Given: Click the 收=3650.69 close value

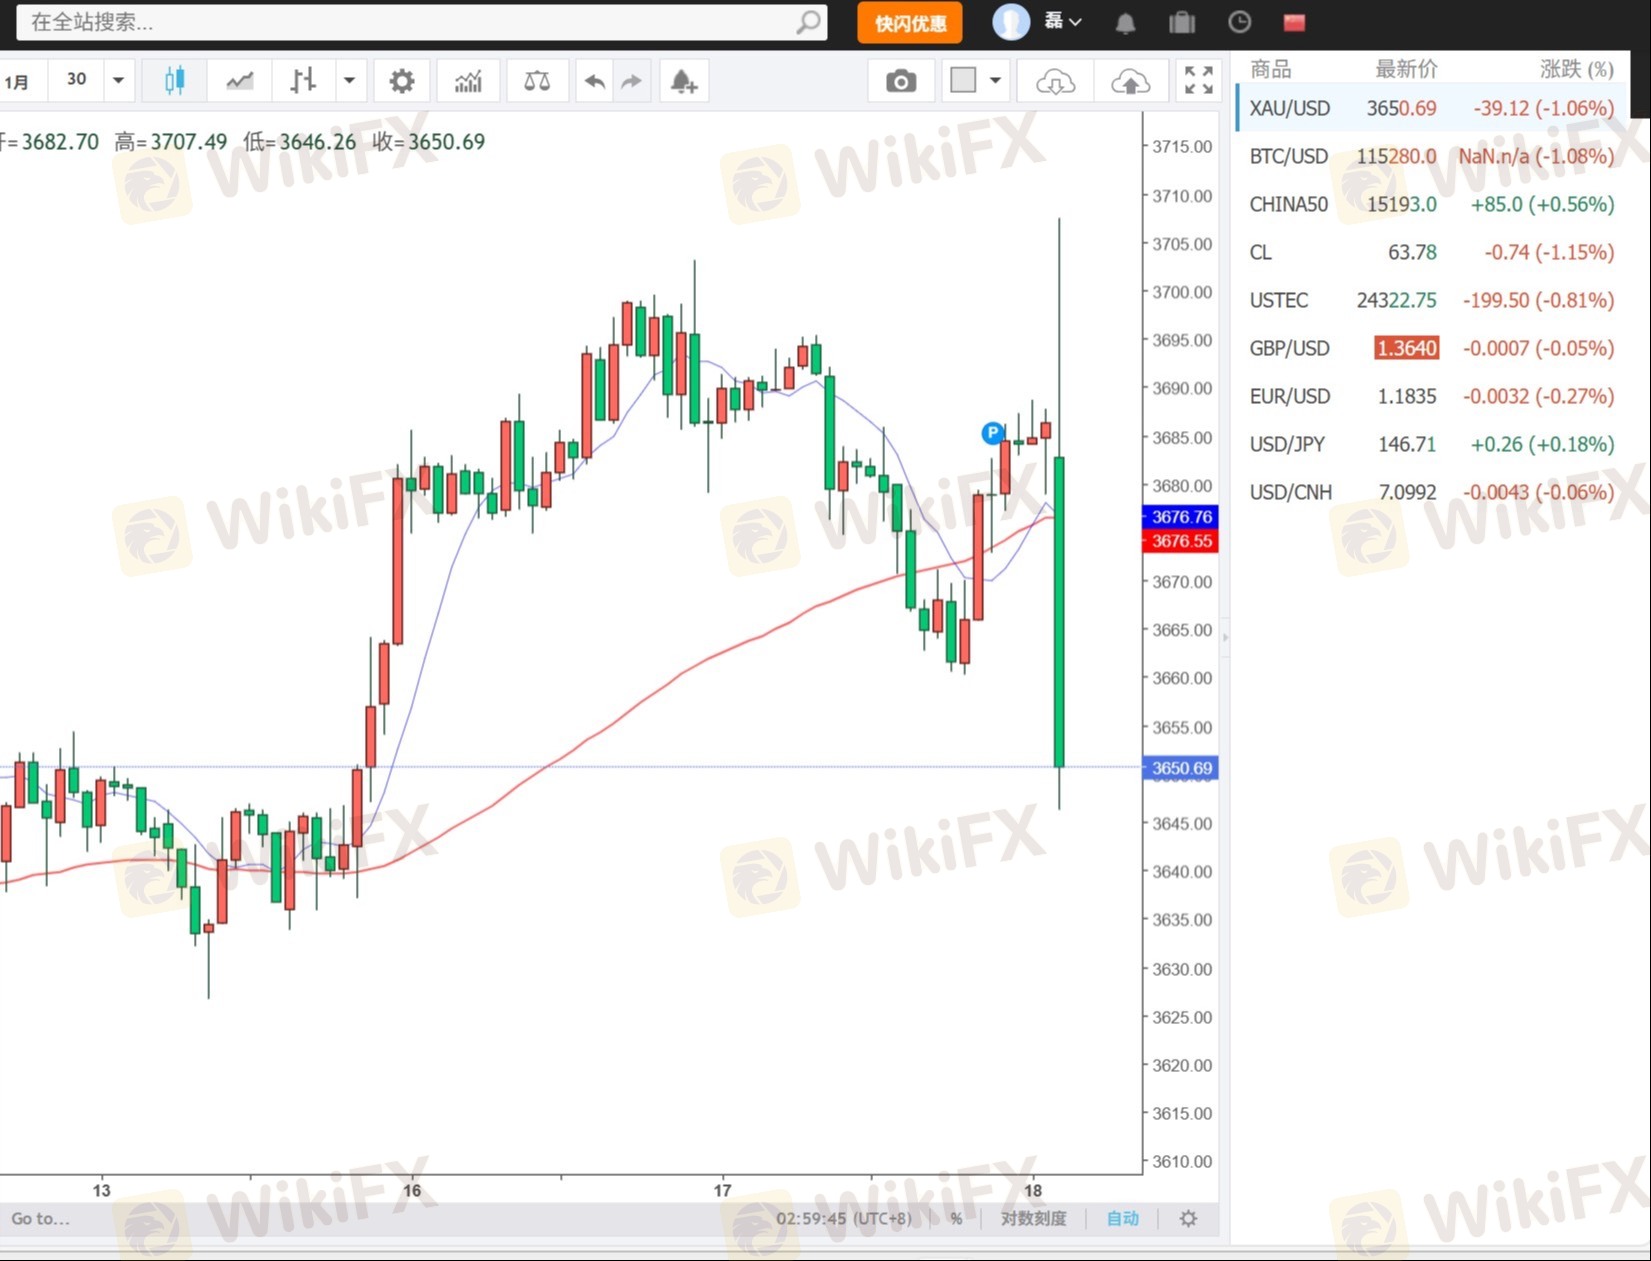Looking at the screenshot, I should click(428, 142).
